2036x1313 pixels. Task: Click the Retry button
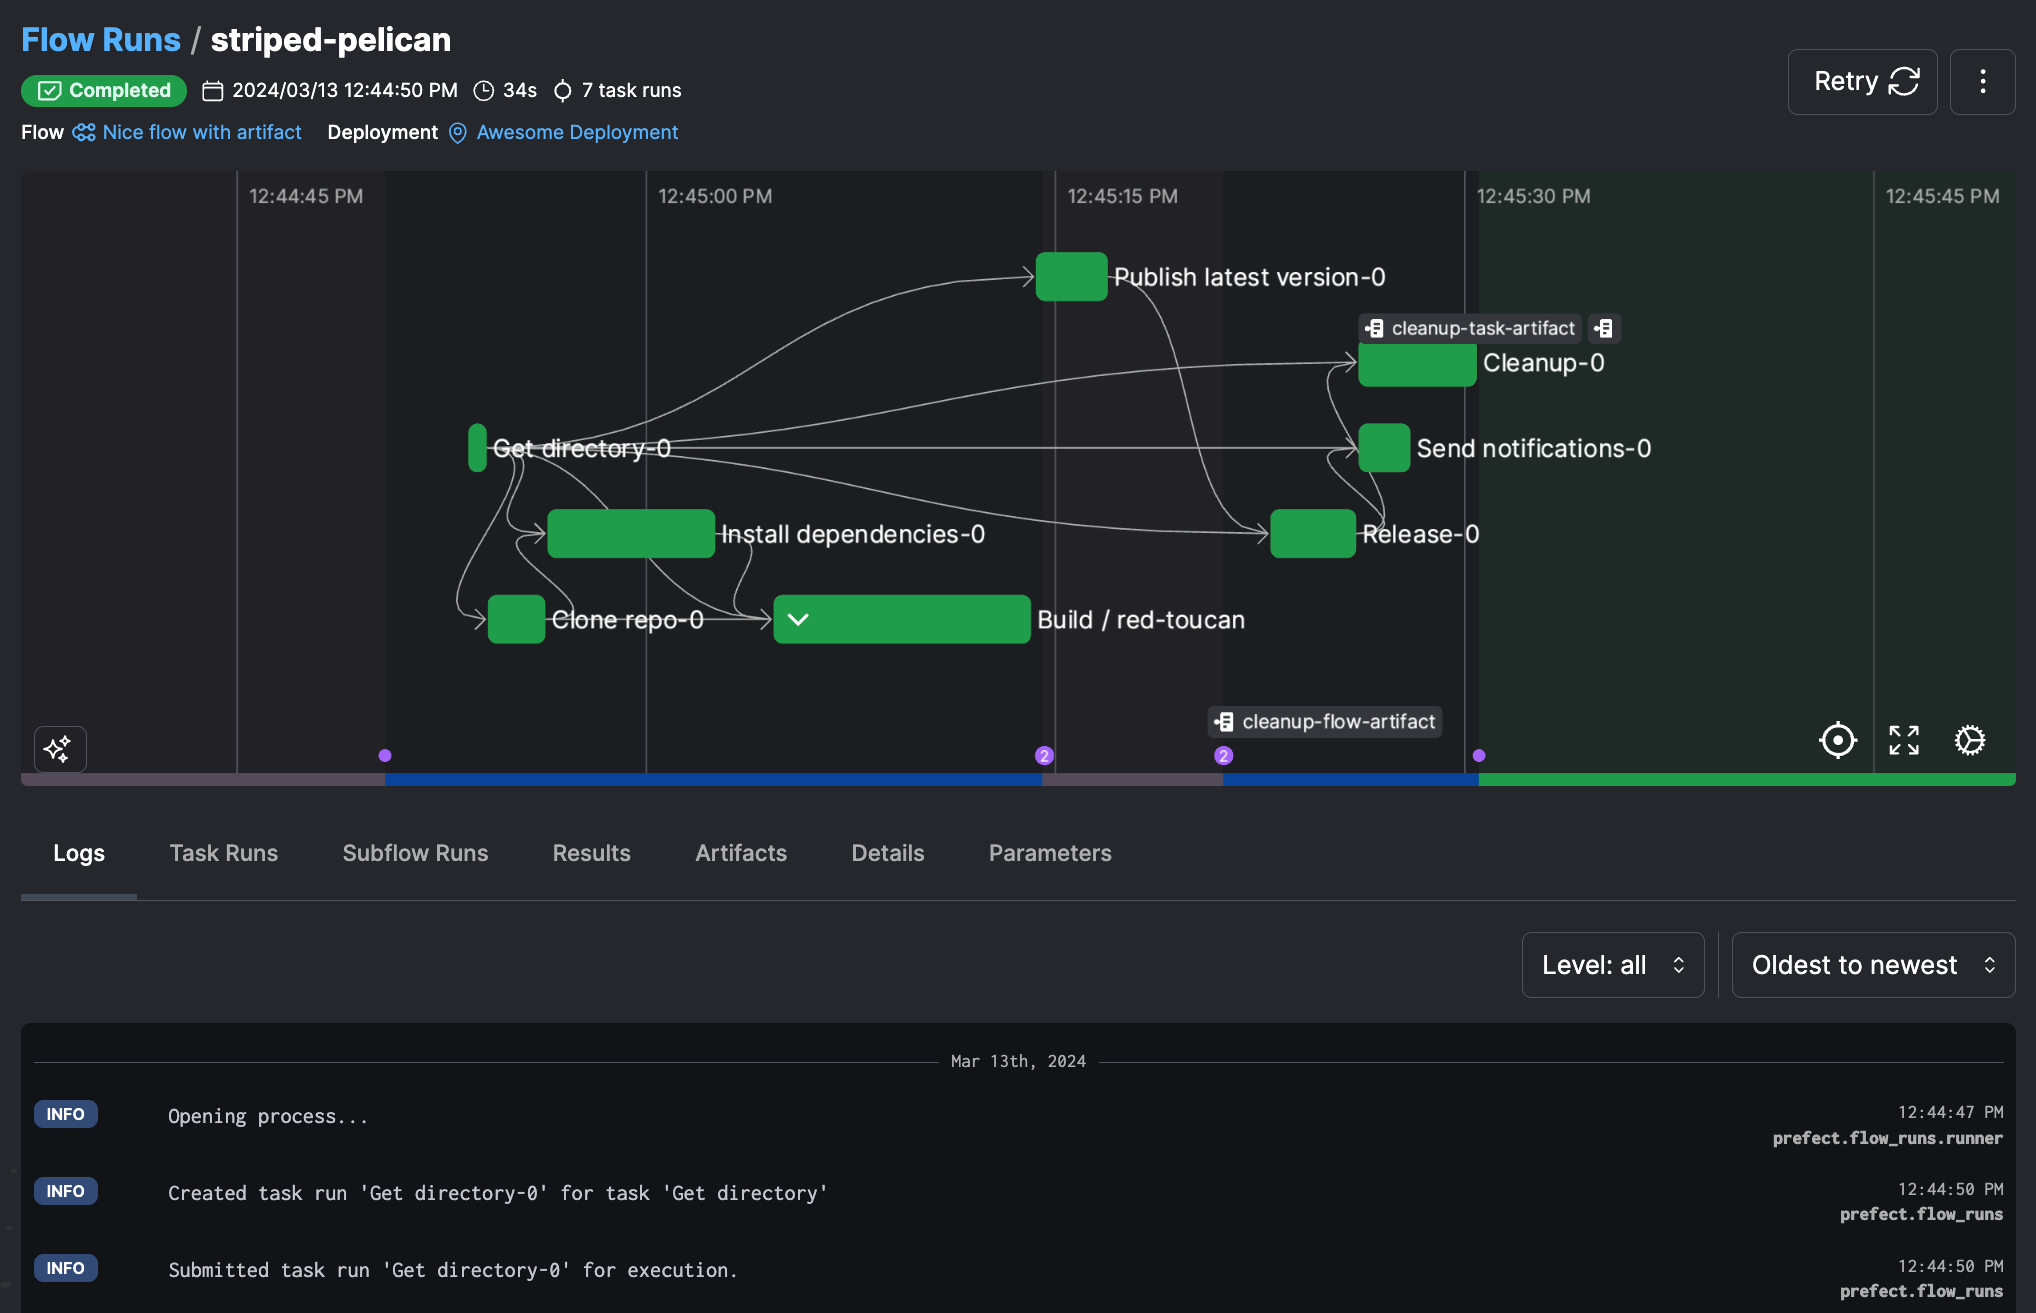coord(1862,82)
